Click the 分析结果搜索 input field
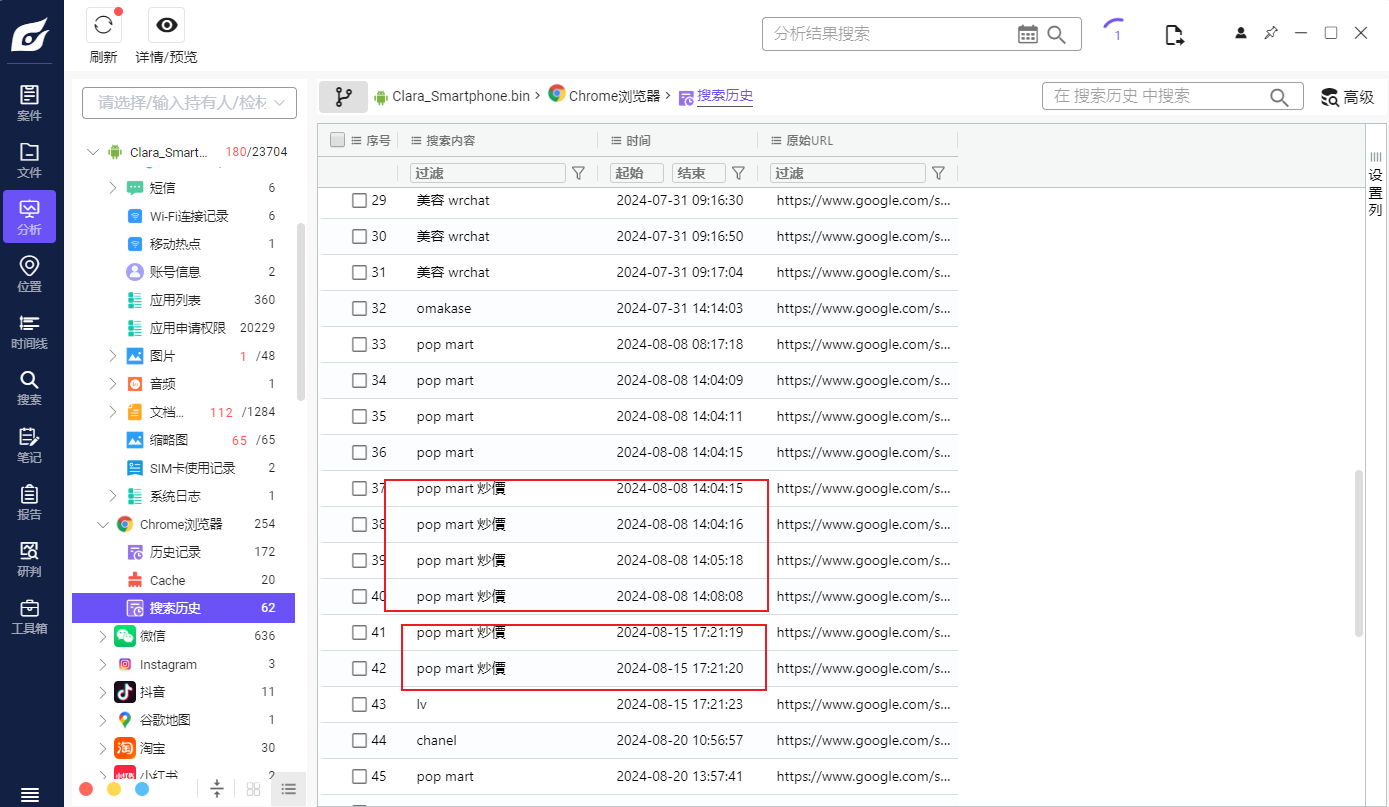This screenshot has height=807, width=1389. tap(890, 34)
